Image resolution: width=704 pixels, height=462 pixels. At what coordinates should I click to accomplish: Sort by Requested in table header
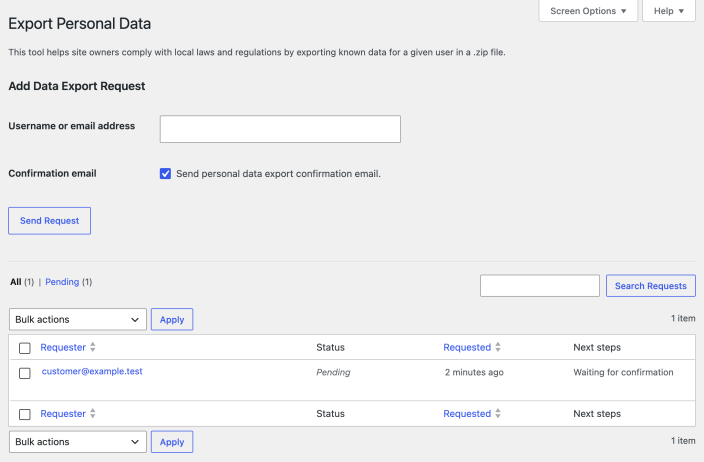click(467, 348)
